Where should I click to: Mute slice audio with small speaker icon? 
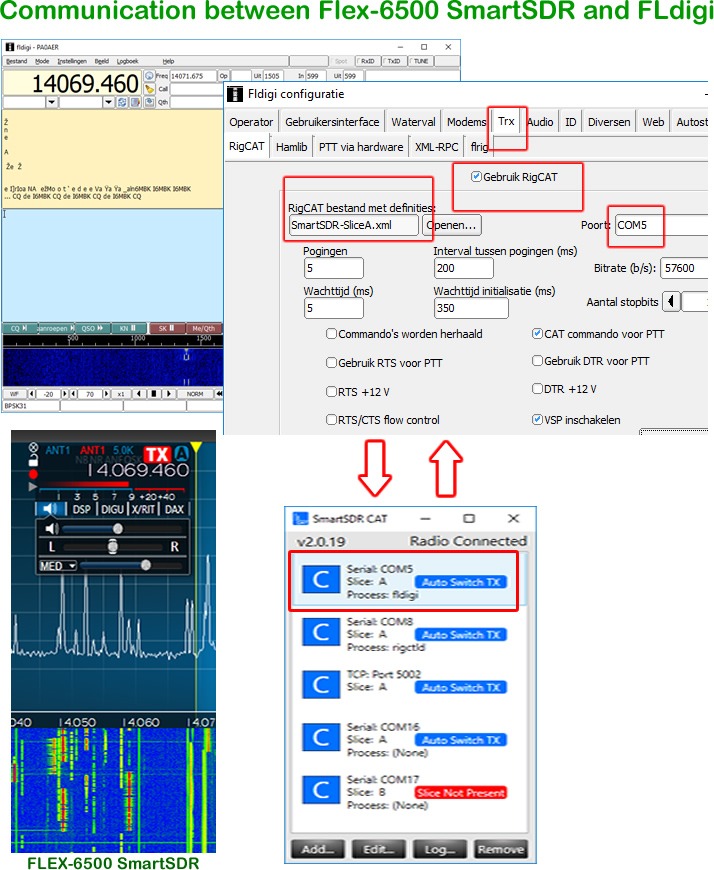52,529
